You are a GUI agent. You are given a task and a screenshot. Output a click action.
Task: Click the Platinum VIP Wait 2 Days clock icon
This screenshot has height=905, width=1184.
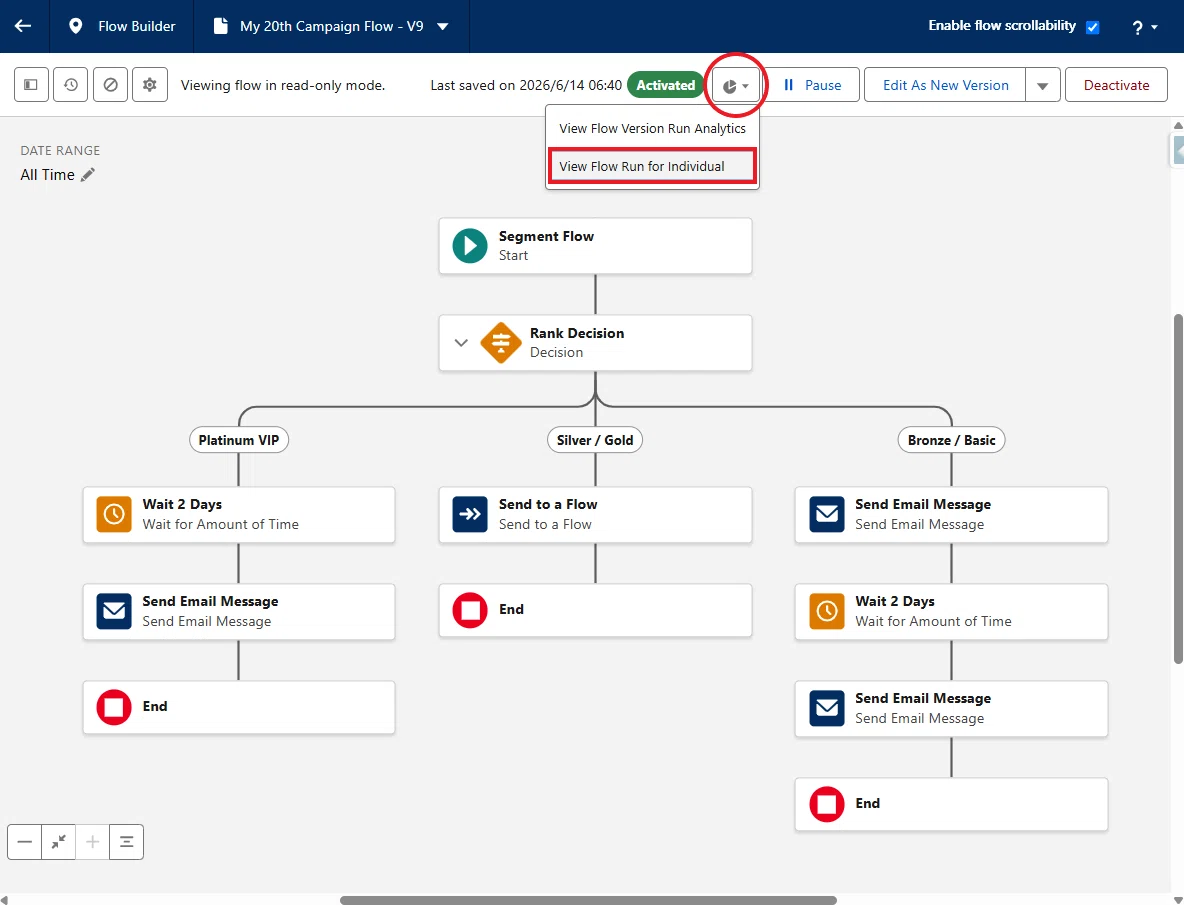point(114,515)
